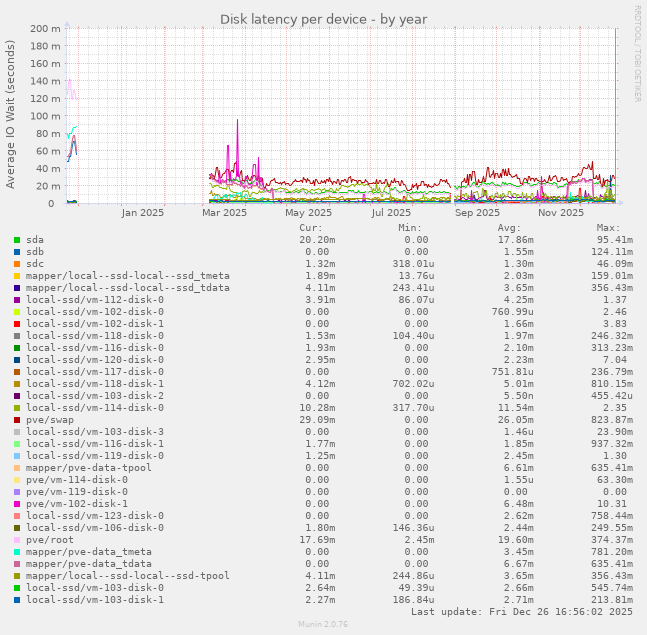Click the 'Min:' column header

pos(410,228)
